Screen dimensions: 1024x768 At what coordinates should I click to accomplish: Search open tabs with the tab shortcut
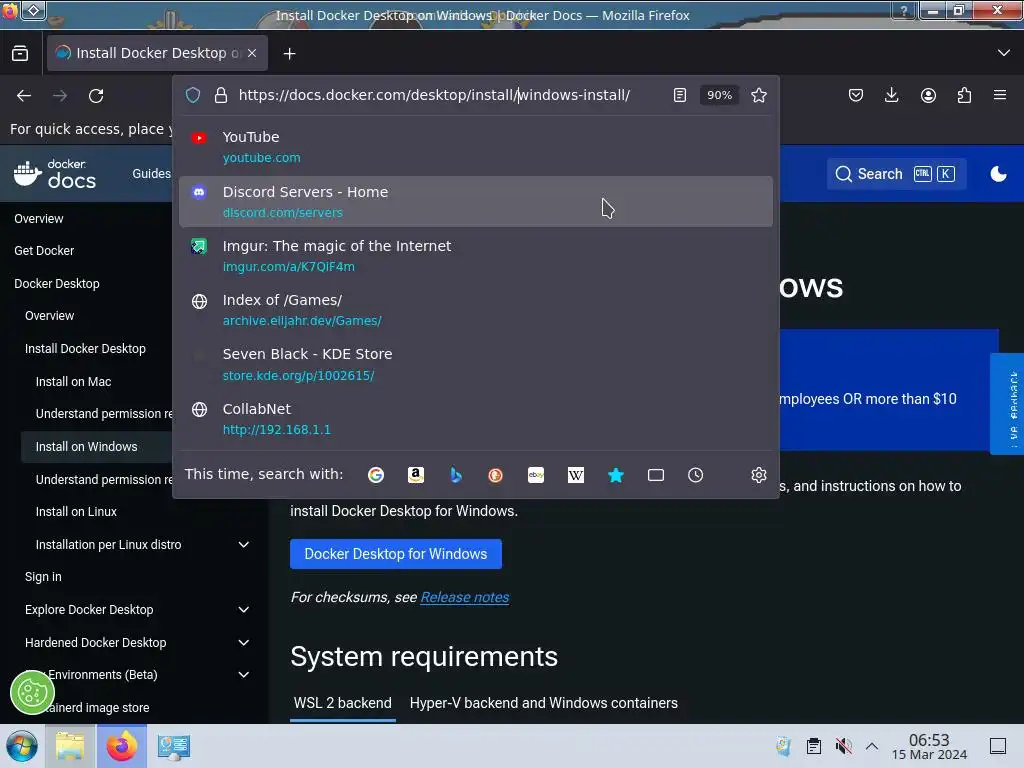tap(656, 475)
